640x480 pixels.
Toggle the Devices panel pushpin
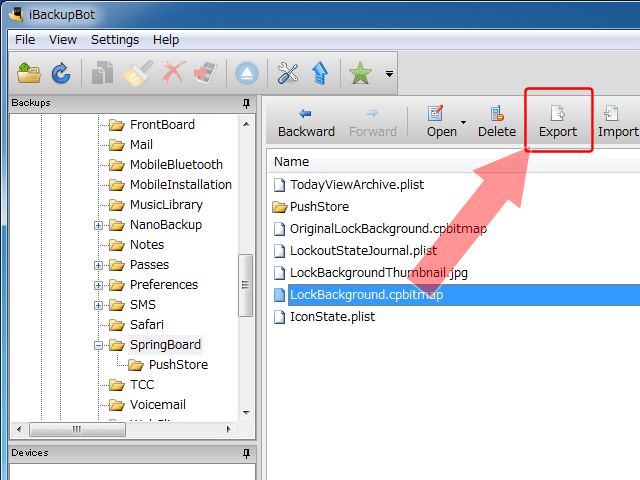pos(246,453)
